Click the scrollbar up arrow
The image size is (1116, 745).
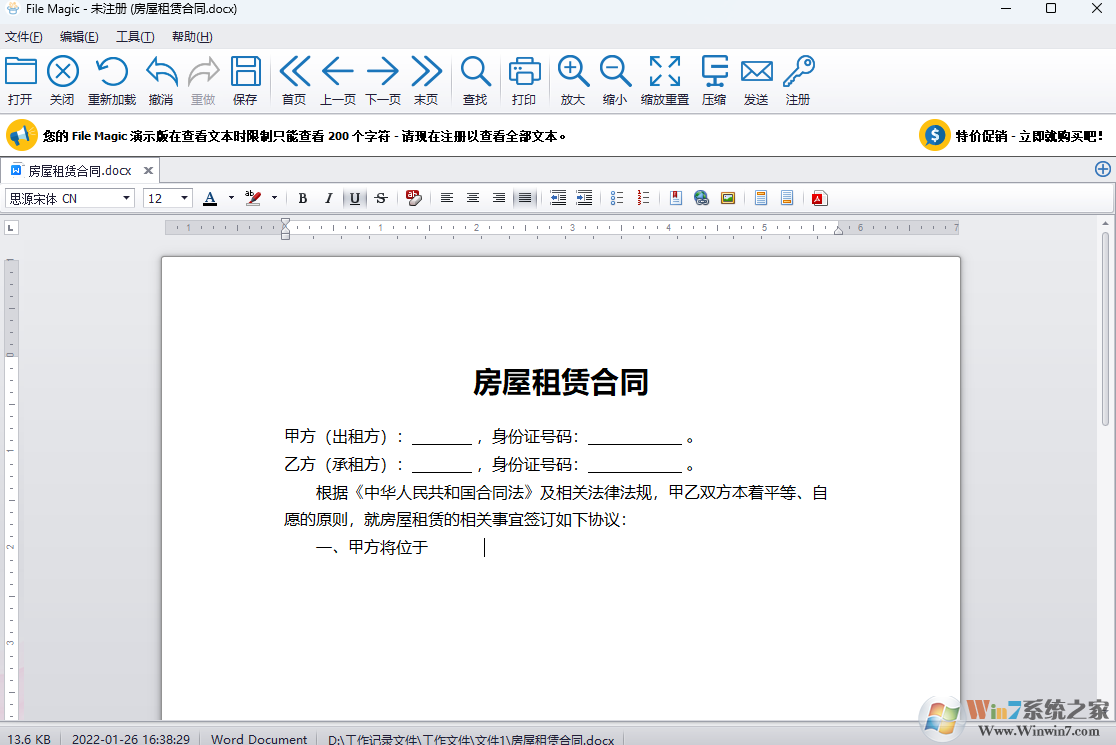click(x=1105, y=223)
